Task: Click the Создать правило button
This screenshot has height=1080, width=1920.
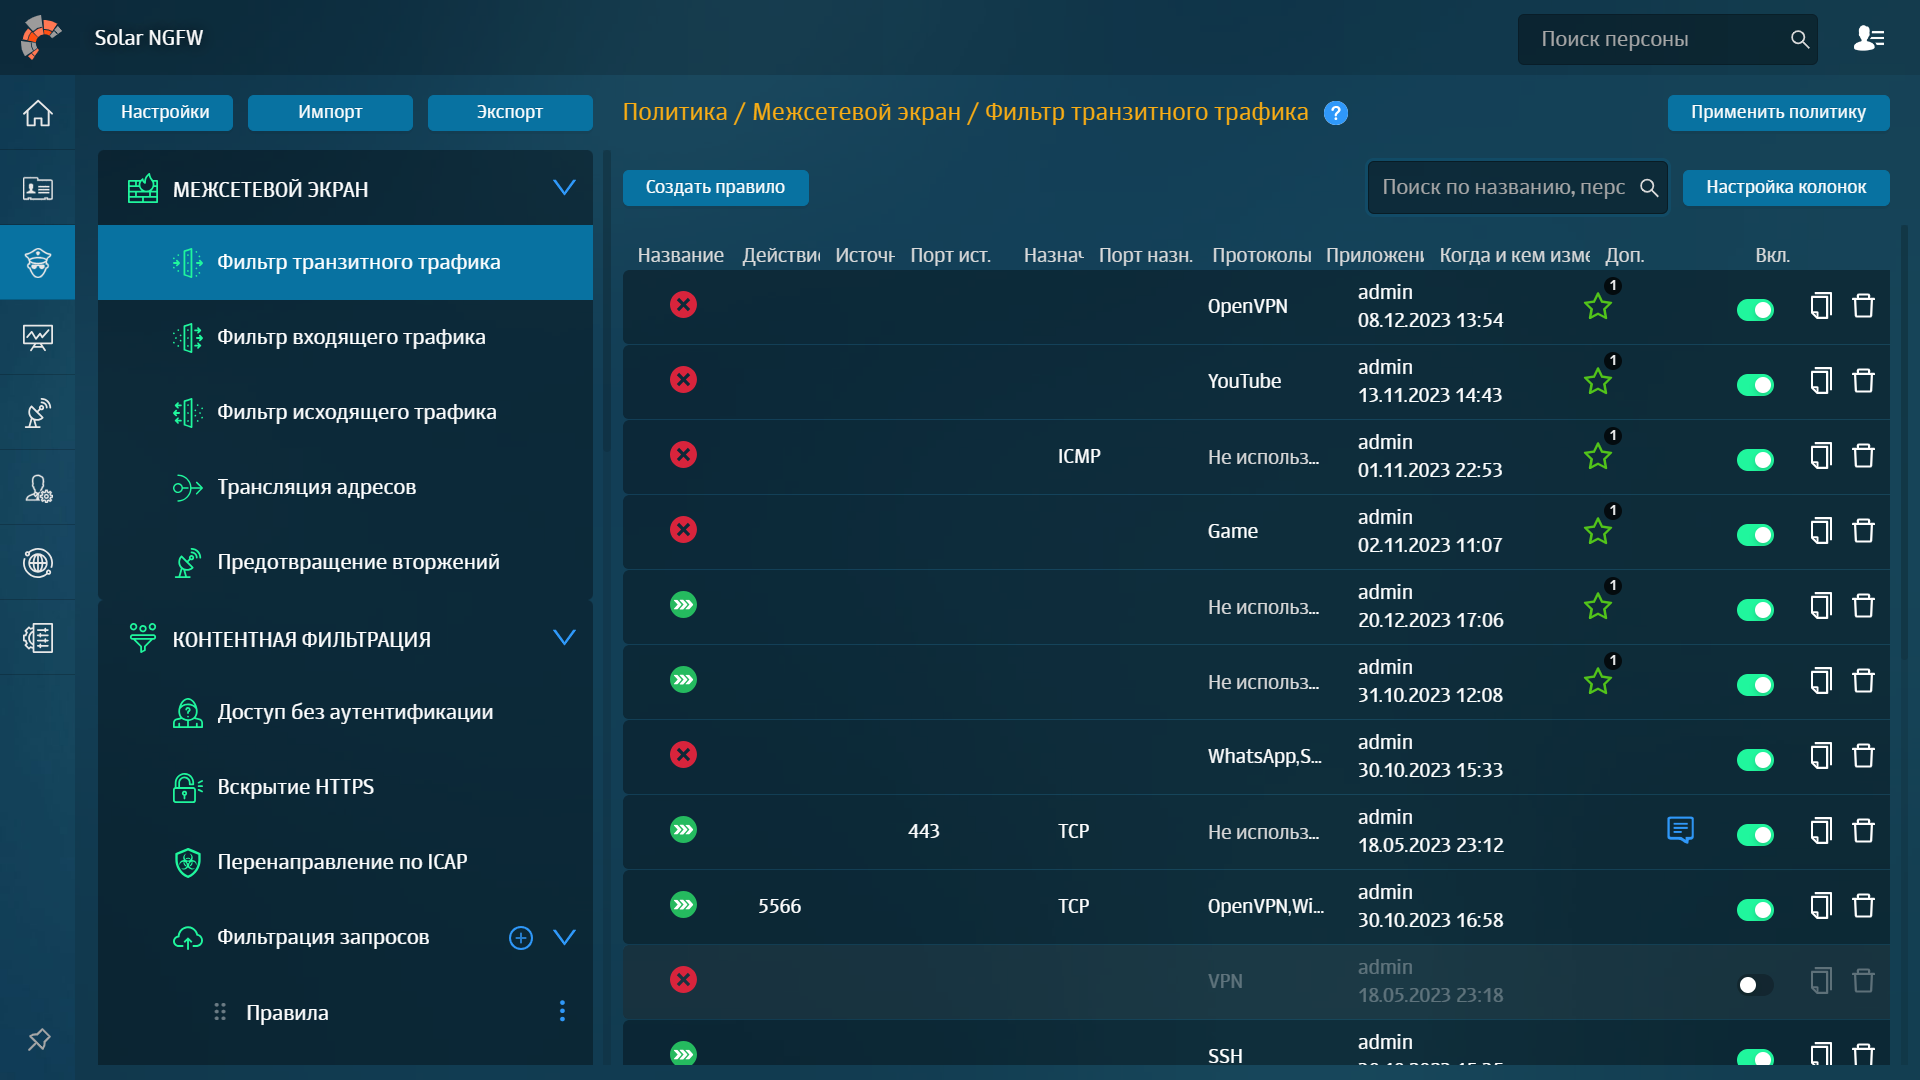Action: point(715,187)
